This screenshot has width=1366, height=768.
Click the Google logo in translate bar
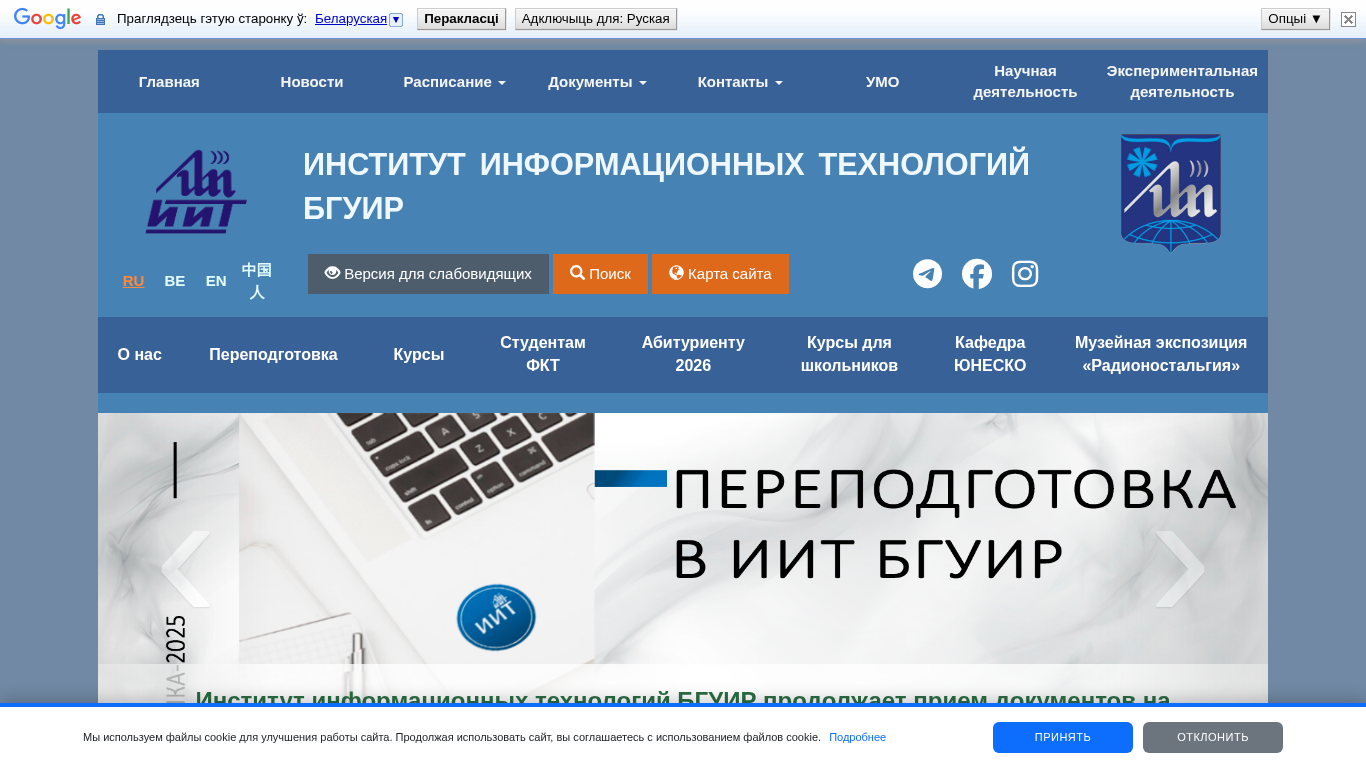click(x=47, y=18)
